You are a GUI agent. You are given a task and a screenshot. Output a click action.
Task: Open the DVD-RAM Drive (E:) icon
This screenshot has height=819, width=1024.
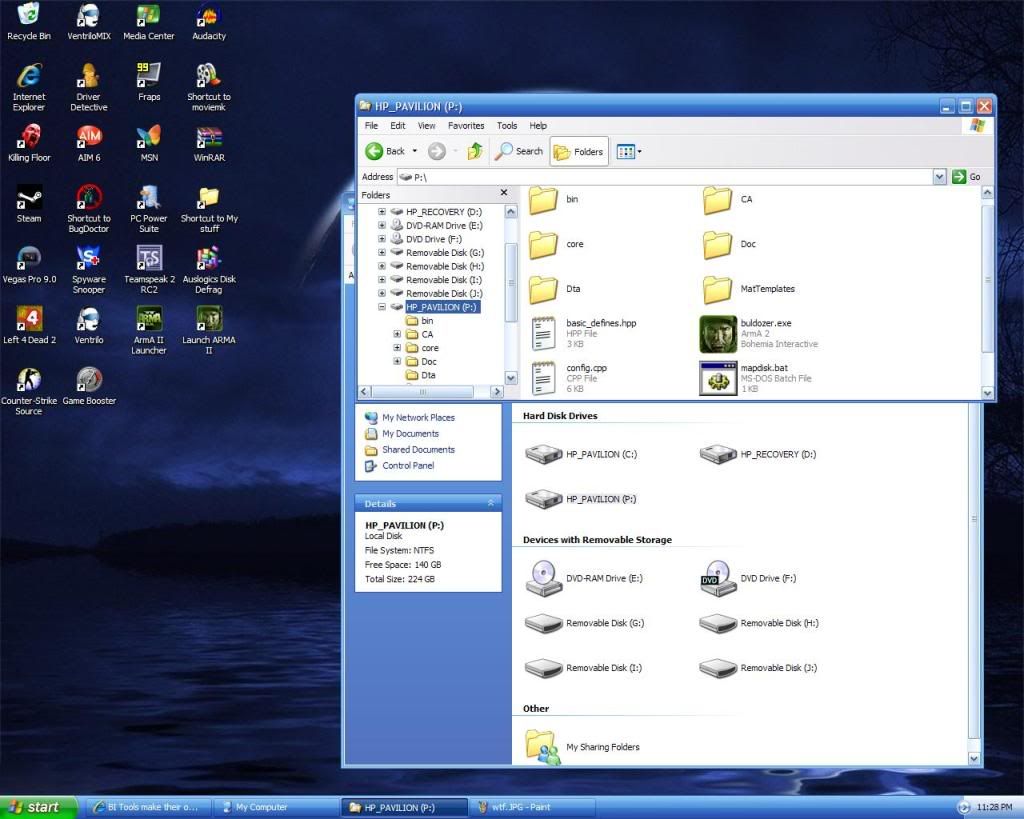542,578
